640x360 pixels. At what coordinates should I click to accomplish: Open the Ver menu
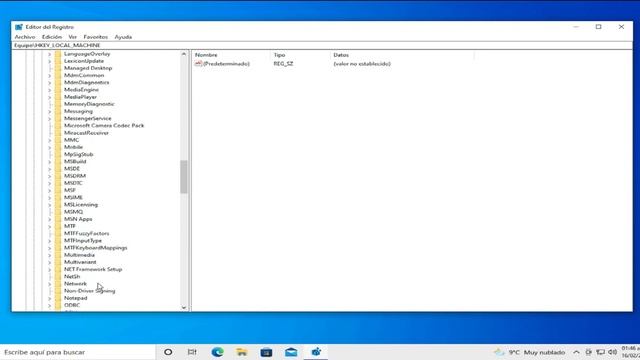pos(73,37)
